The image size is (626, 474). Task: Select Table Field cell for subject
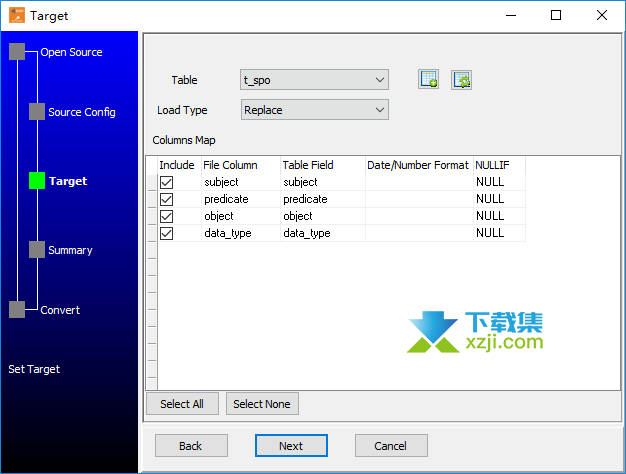323,182
